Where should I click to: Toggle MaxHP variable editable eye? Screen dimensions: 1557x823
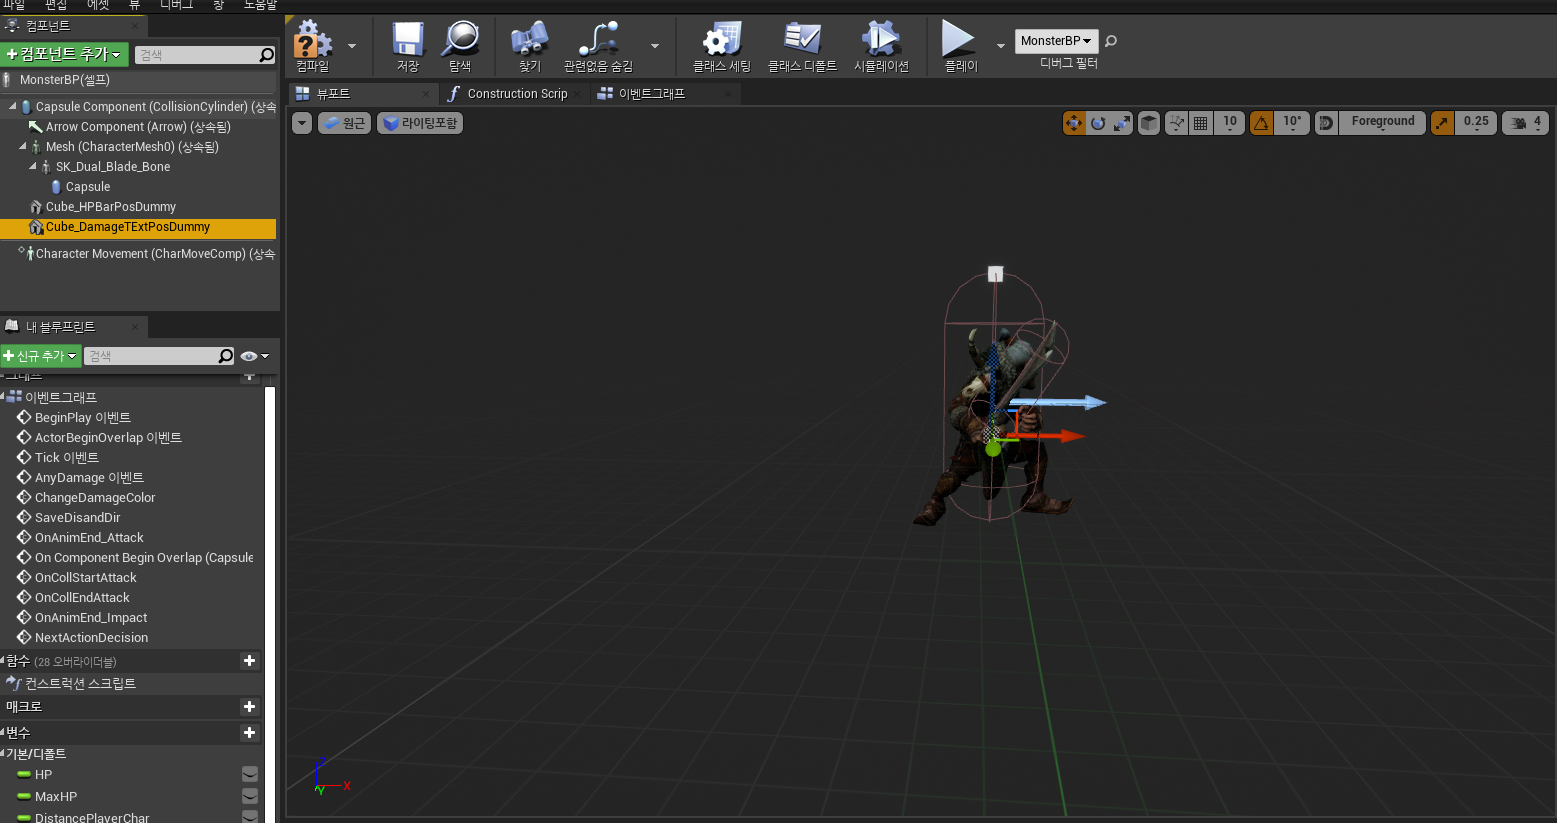click(250, 796)
